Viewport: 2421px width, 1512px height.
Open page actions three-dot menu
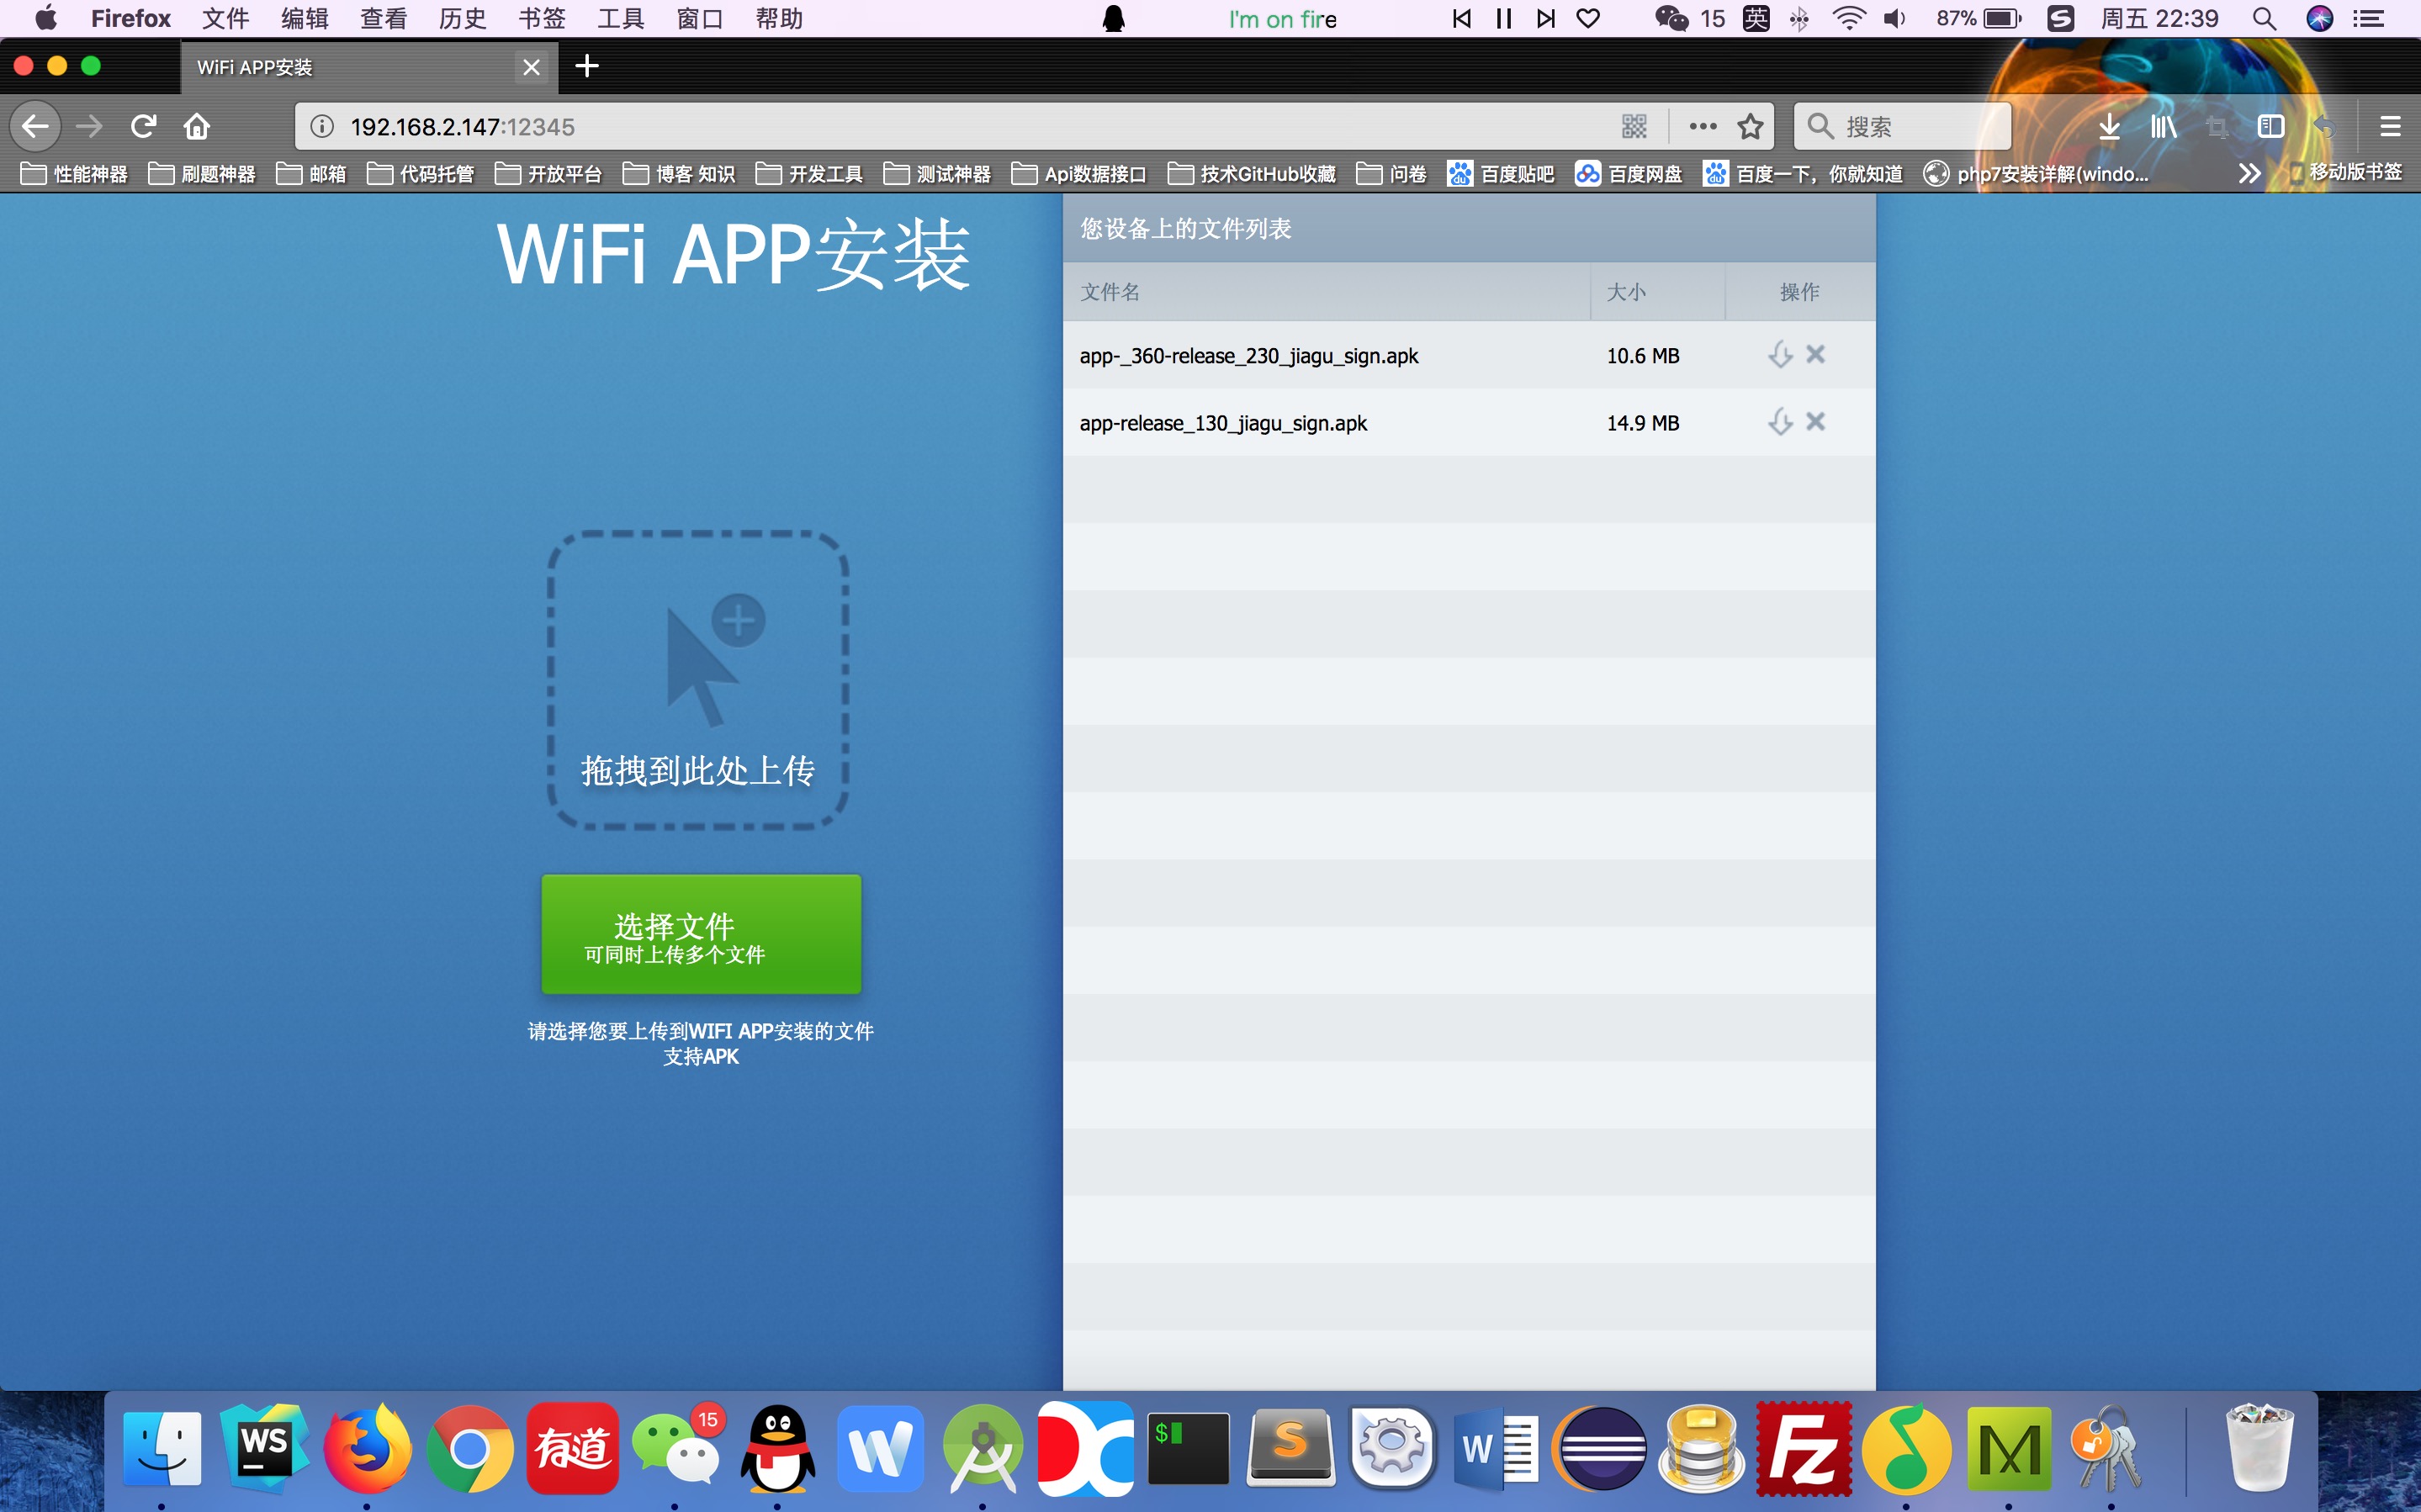tap(1702, 126)
